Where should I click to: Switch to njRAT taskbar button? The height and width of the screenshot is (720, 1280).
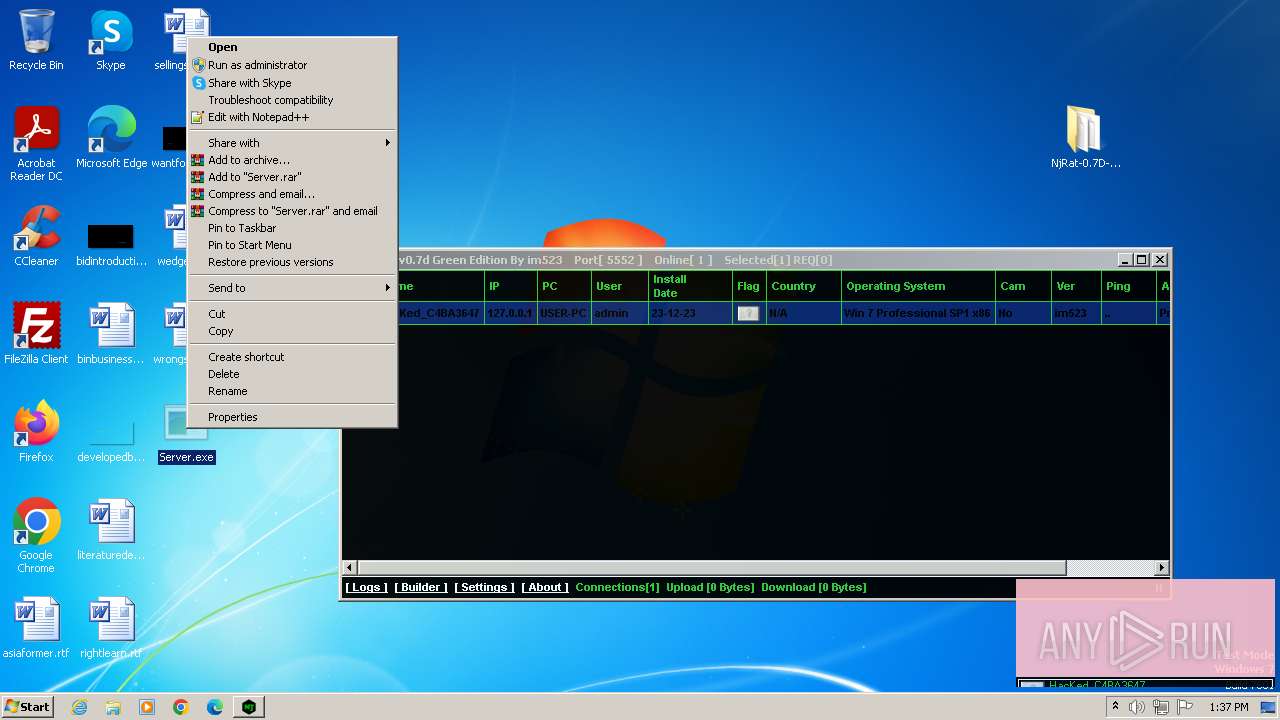click(x=249, y=707)
